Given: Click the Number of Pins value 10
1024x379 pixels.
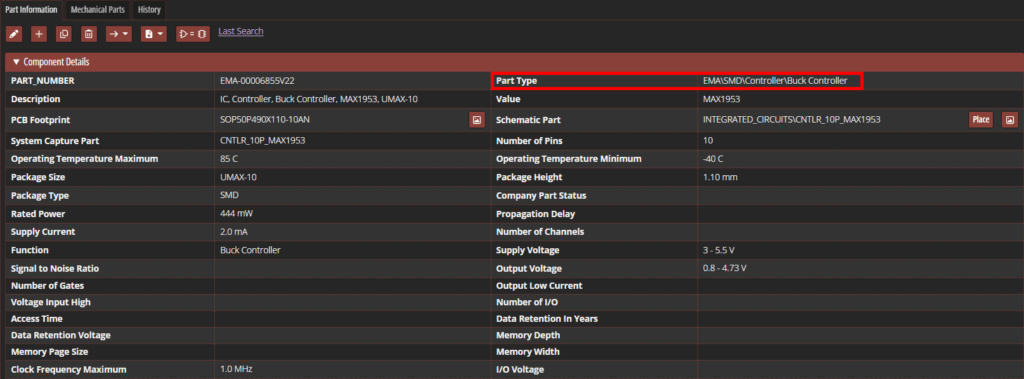Looking at the screenshot, I should [x=708, y=140].
